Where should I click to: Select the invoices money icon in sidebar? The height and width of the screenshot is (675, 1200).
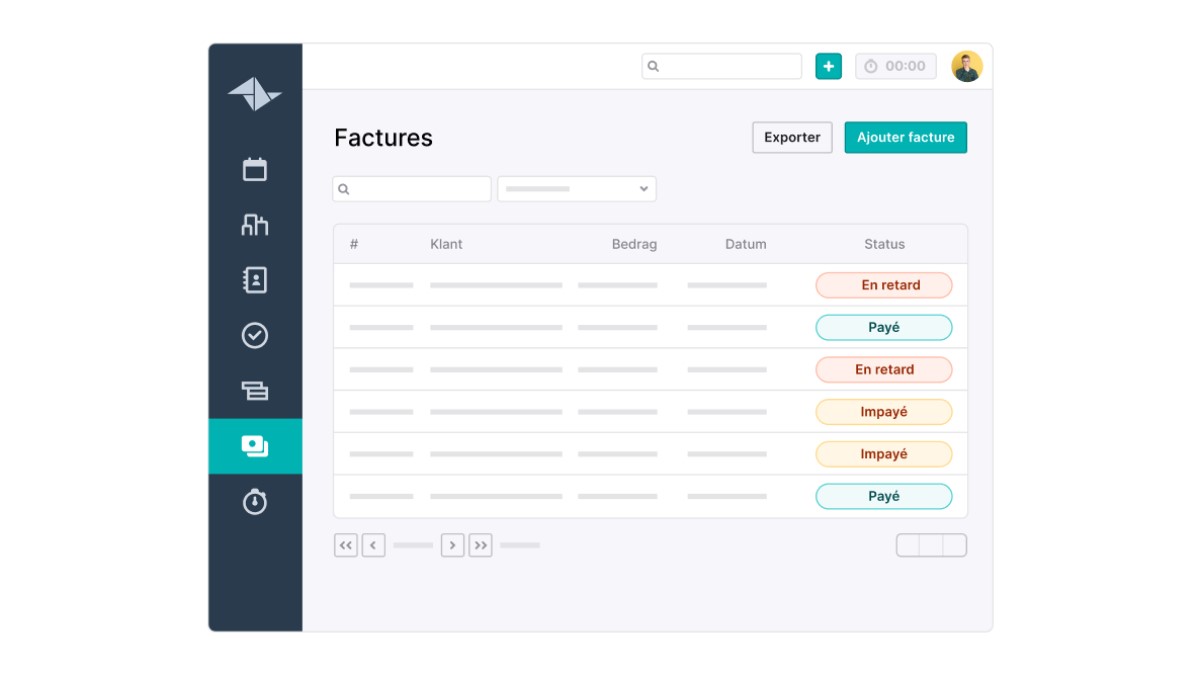[255, 446]
